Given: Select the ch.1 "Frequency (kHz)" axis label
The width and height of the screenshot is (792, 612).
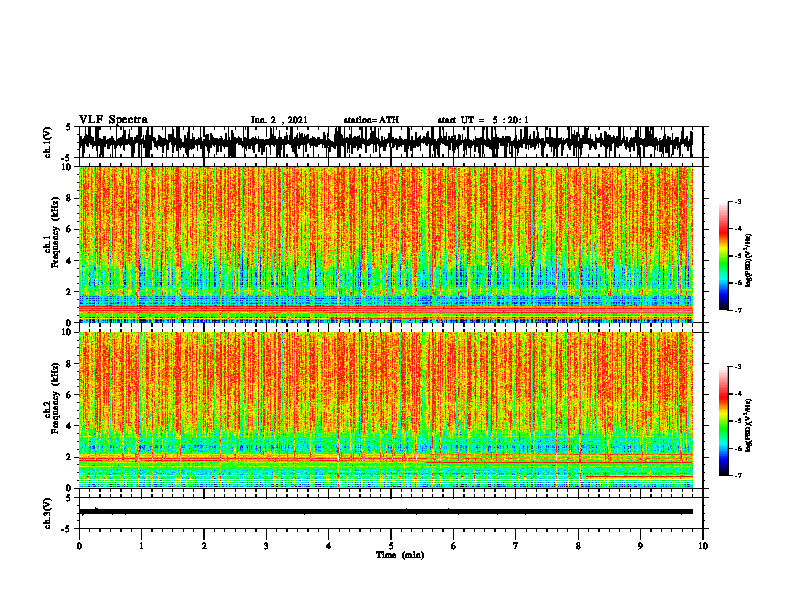Looking at the screenshot, I should 55,232.
